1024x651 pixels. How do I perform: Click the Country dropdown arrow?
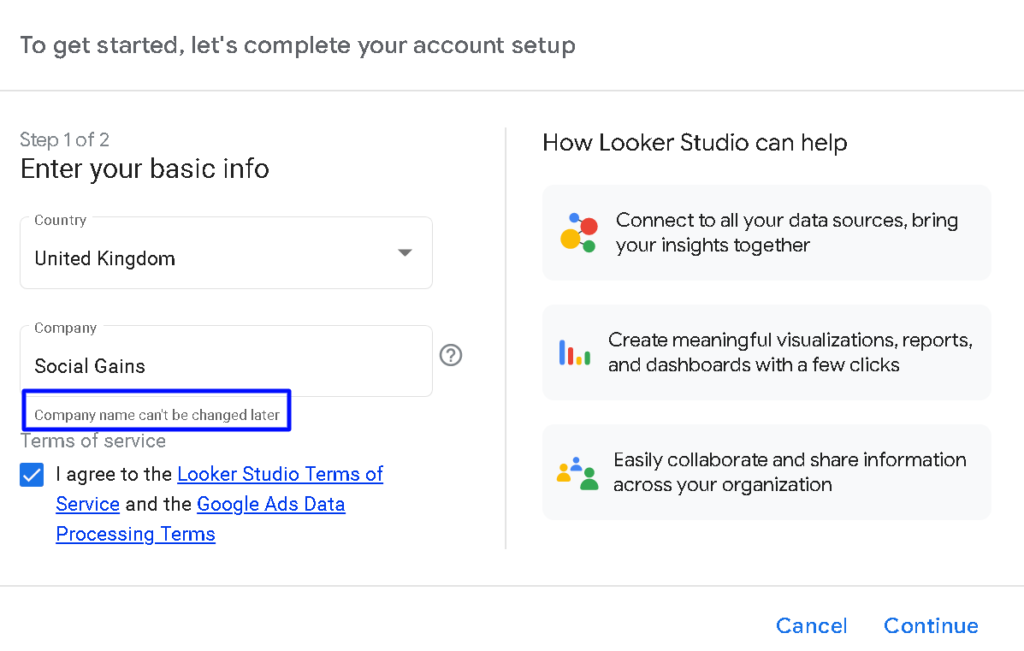coord(405,253)
